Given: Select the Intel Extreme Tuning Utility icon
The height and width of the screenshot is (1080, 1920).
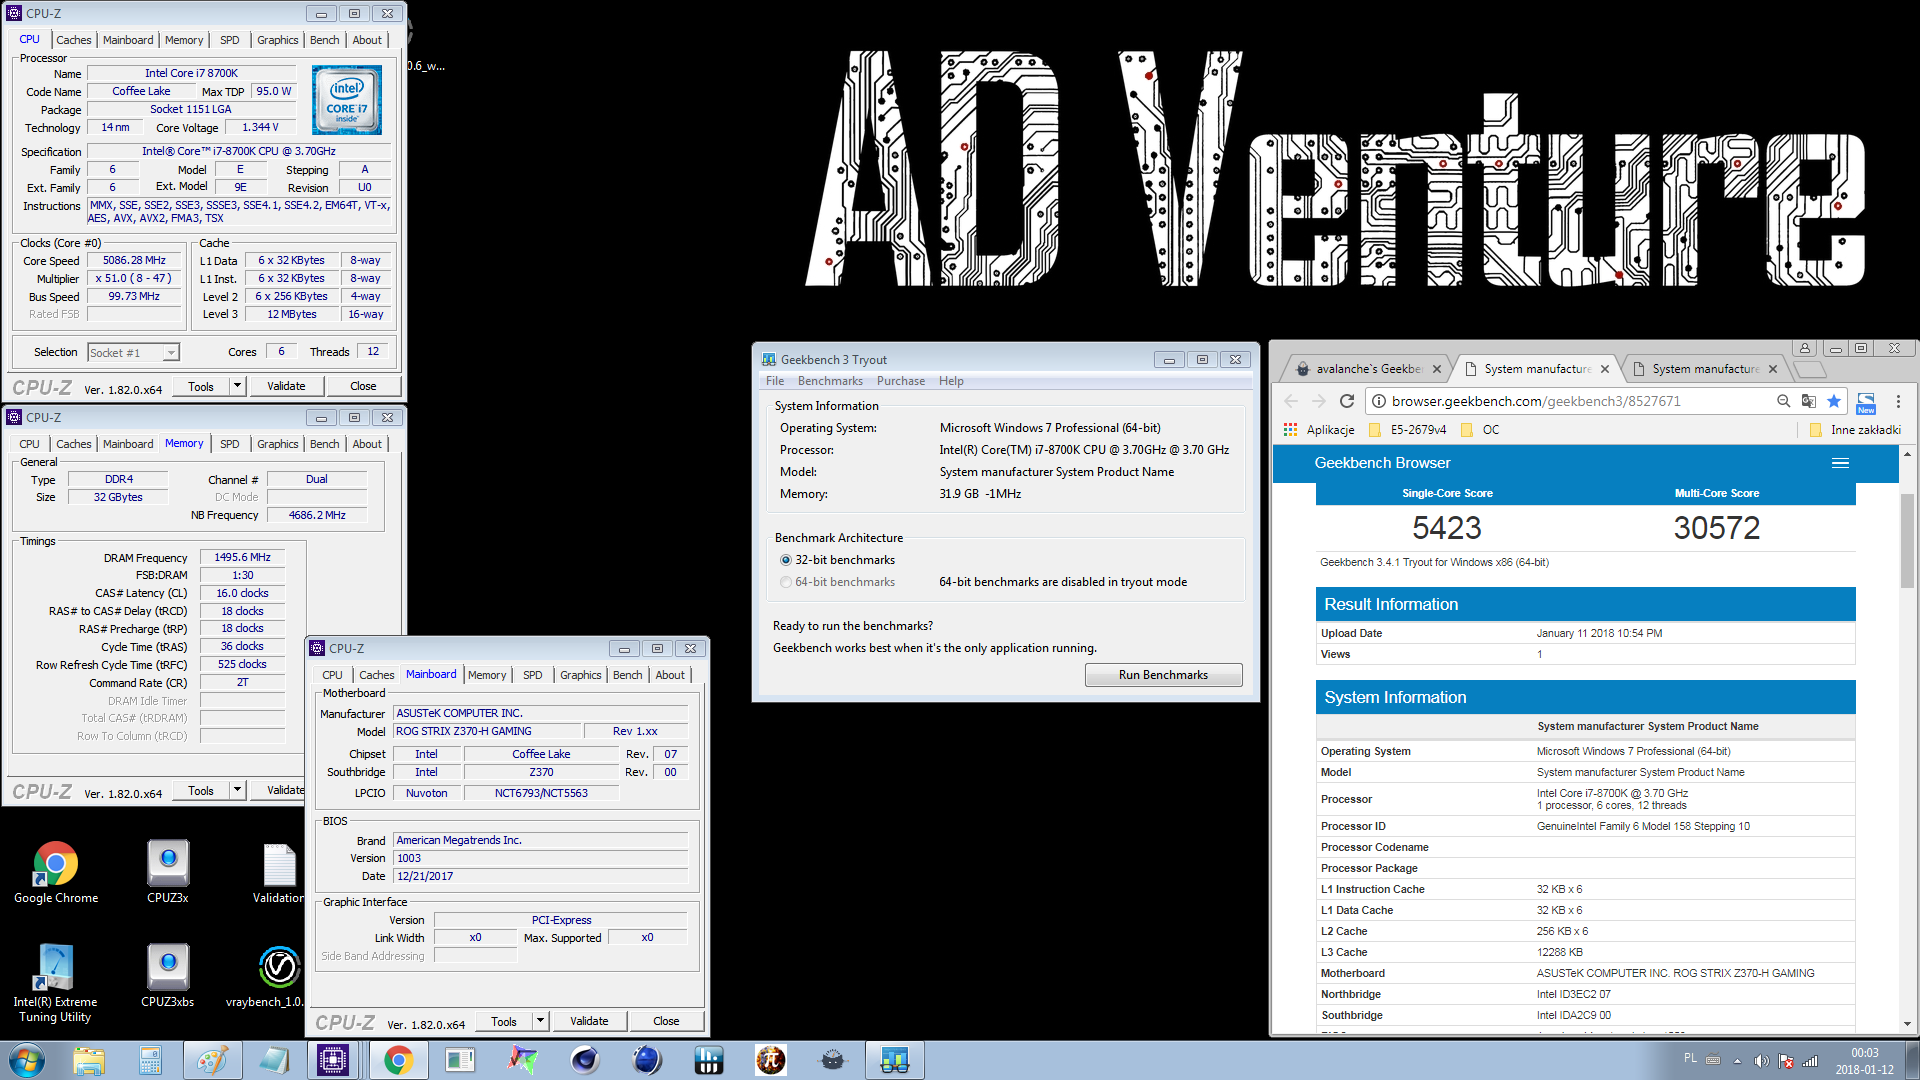Looking at the screenshot, I should click(x=56, y=984).
